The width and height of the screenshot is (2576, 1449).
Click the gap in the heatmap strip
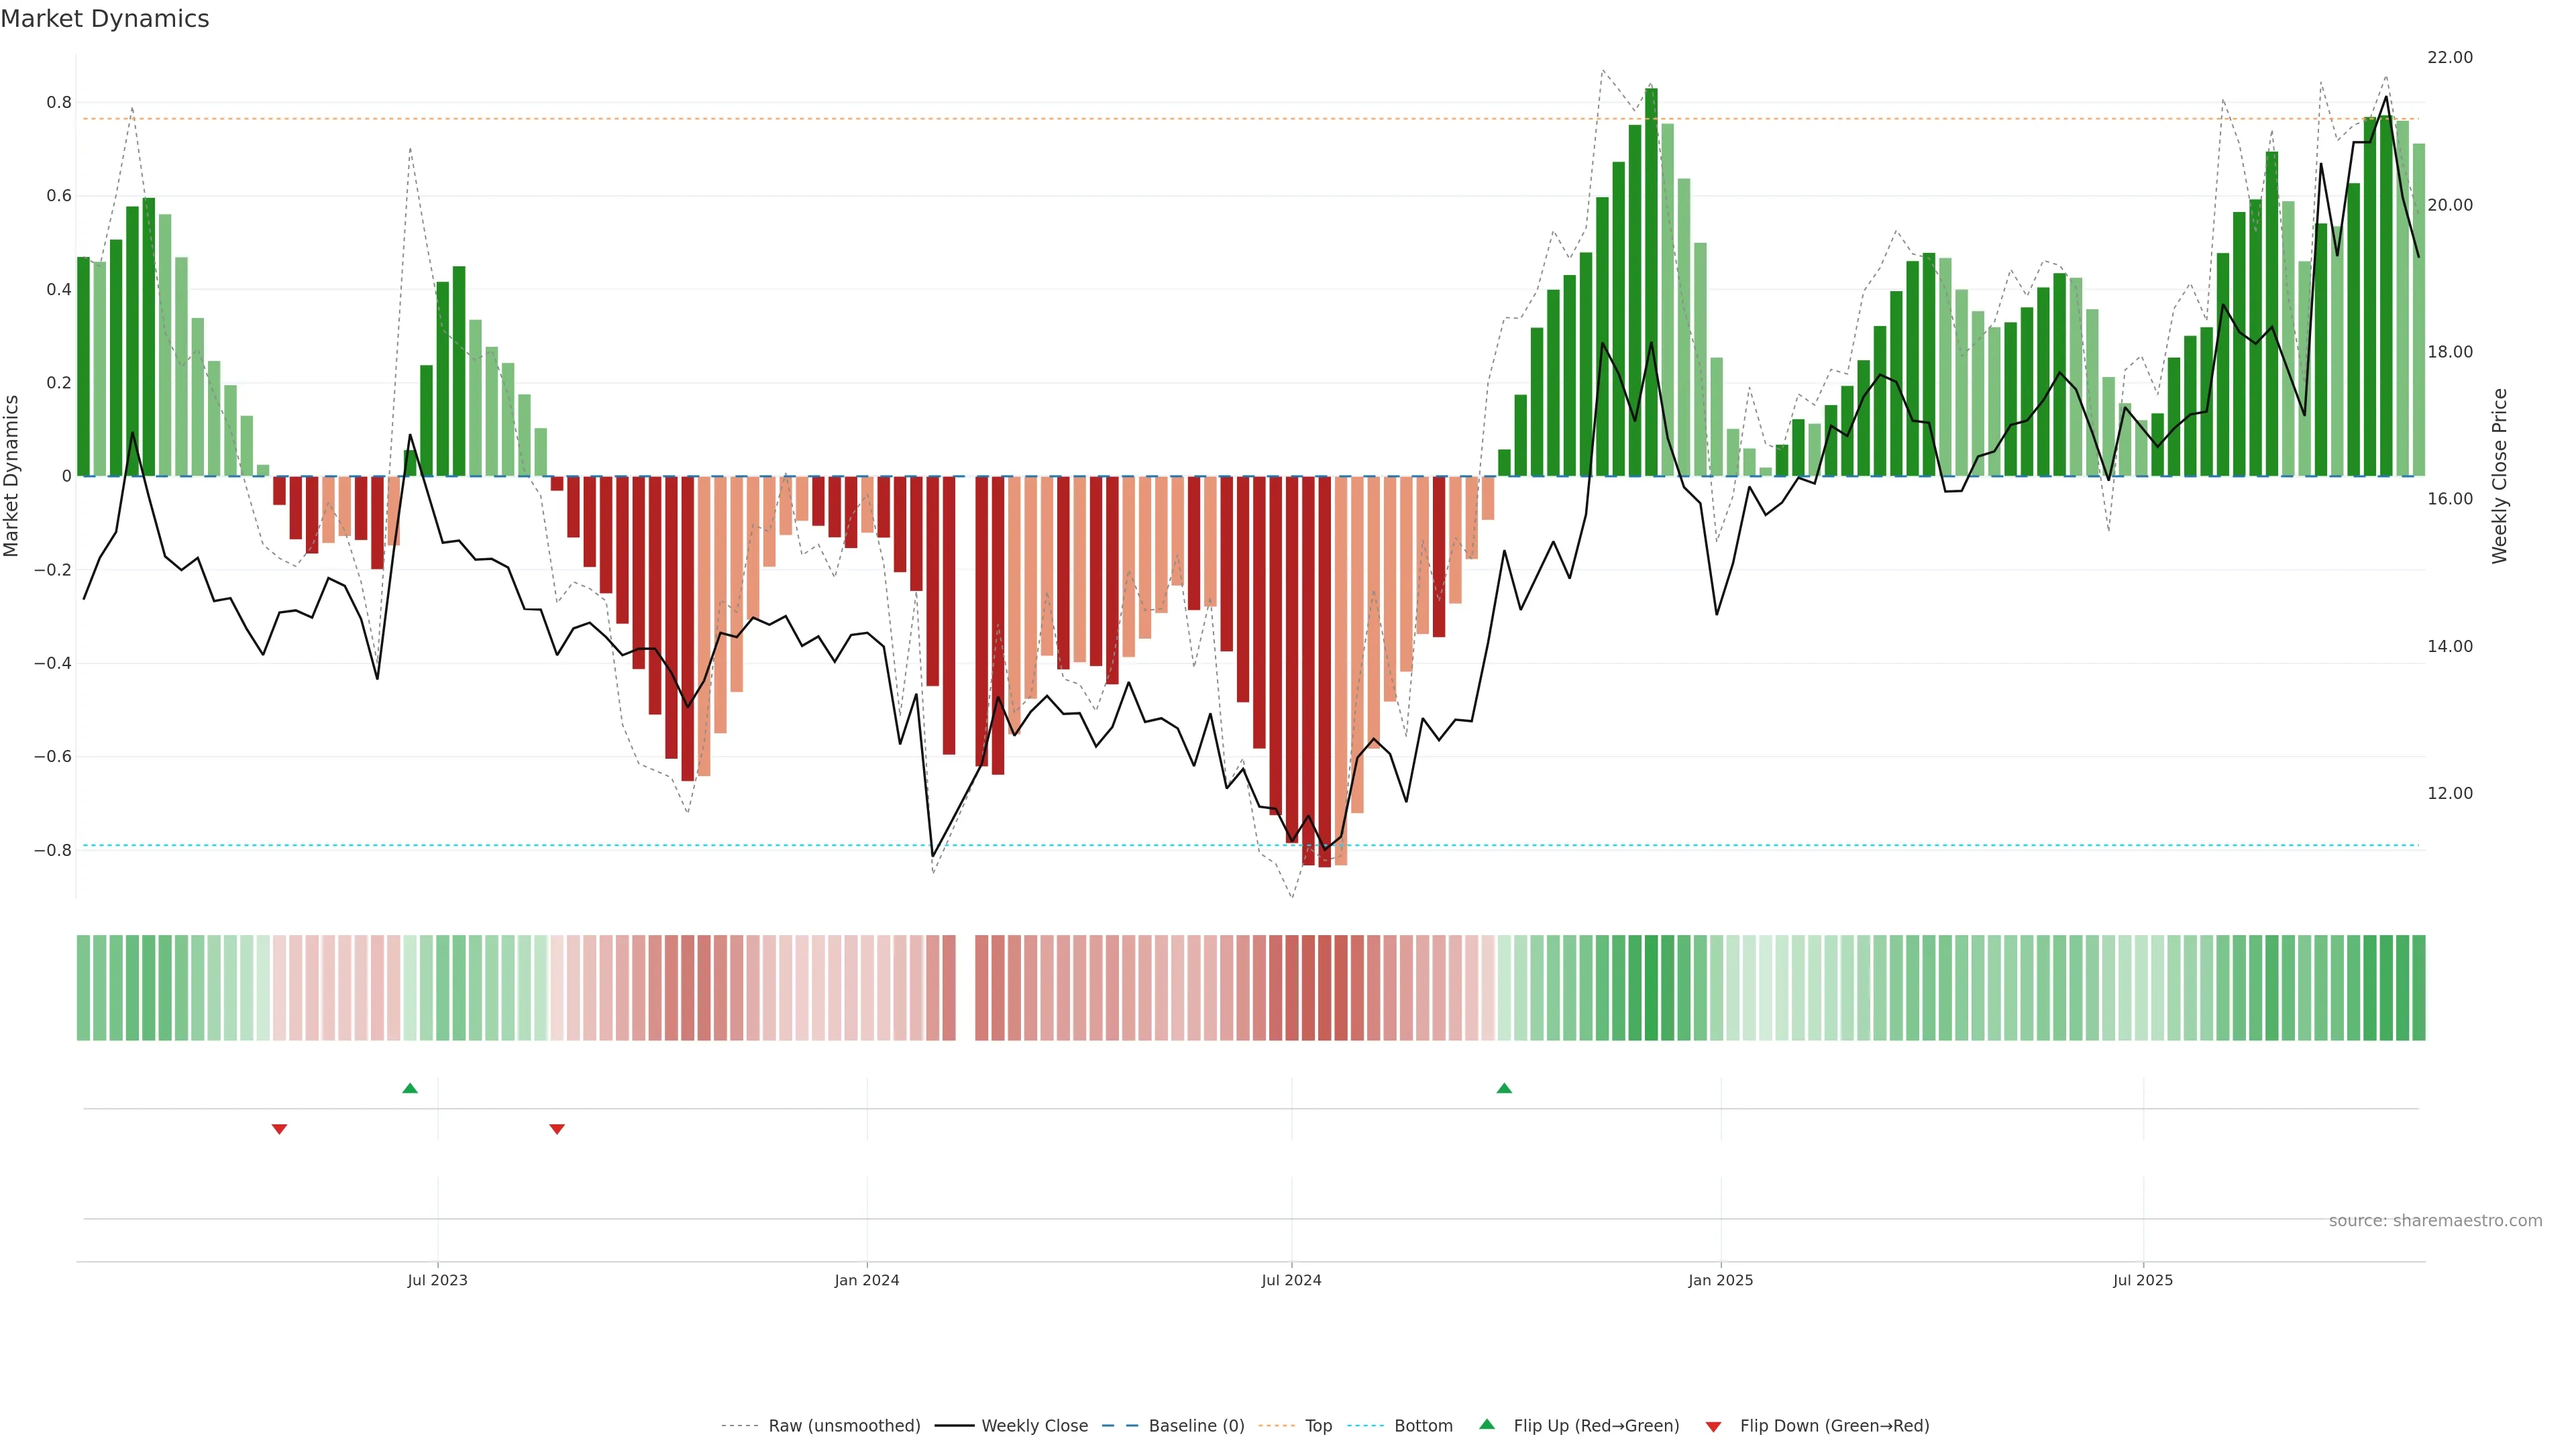[x=965, y=988]
